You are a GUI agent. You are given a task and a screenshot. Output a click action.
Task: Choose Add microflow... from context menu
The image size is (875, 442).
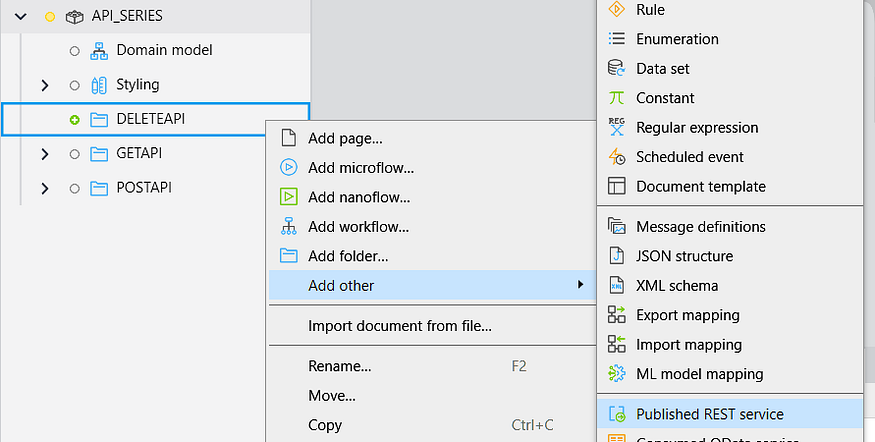point(360,168)
